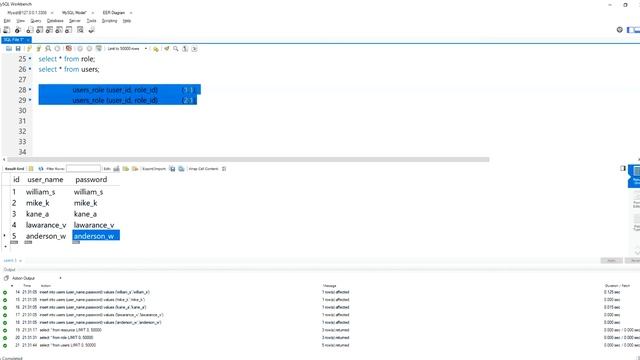Switch to the Mysql@127.0.0.1:3306 connection tab

(27, 13)
